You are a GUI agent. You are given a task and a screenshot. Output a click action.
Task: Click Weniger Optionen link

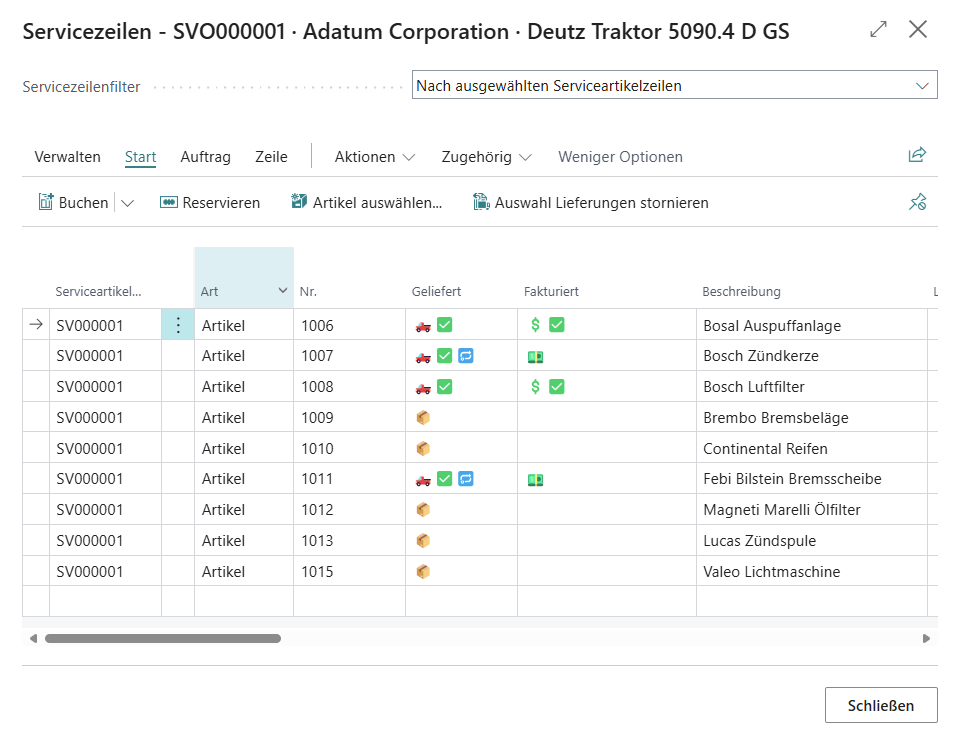[620, 157]
